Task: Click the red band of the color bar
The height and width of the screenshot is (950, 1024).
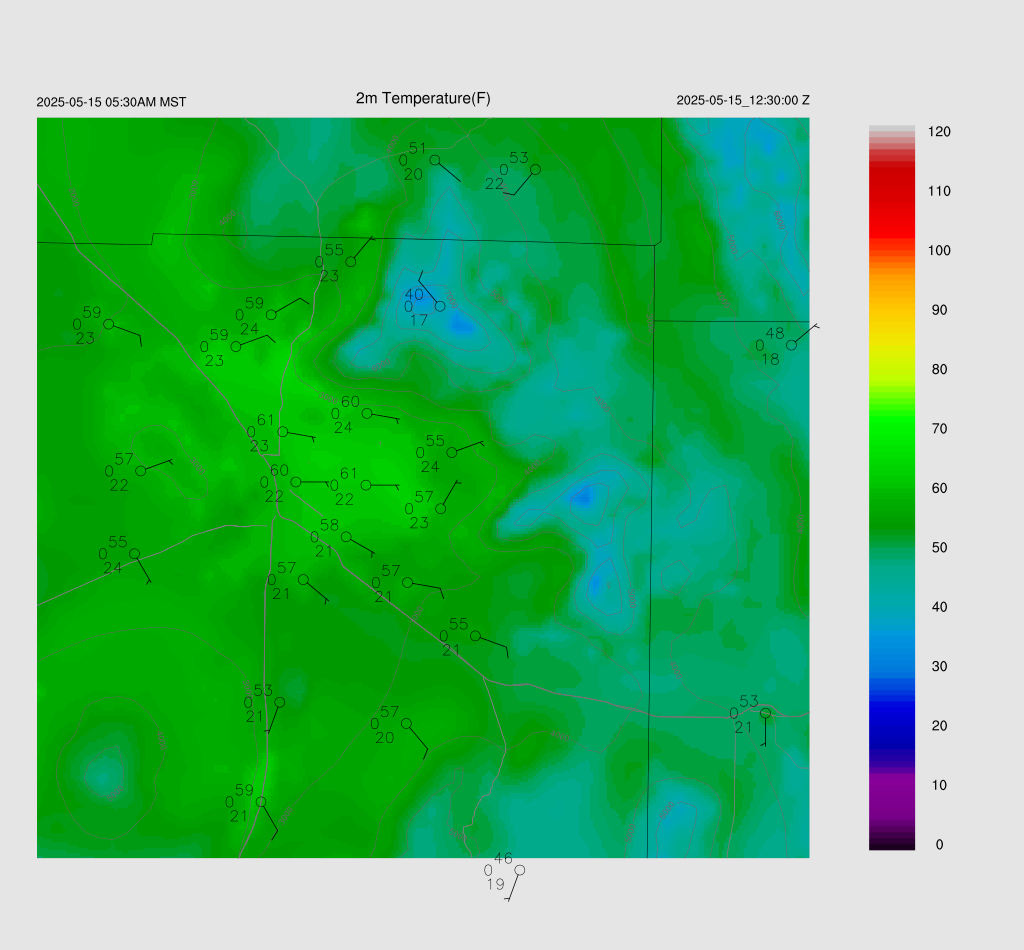Action: (891, 202)
